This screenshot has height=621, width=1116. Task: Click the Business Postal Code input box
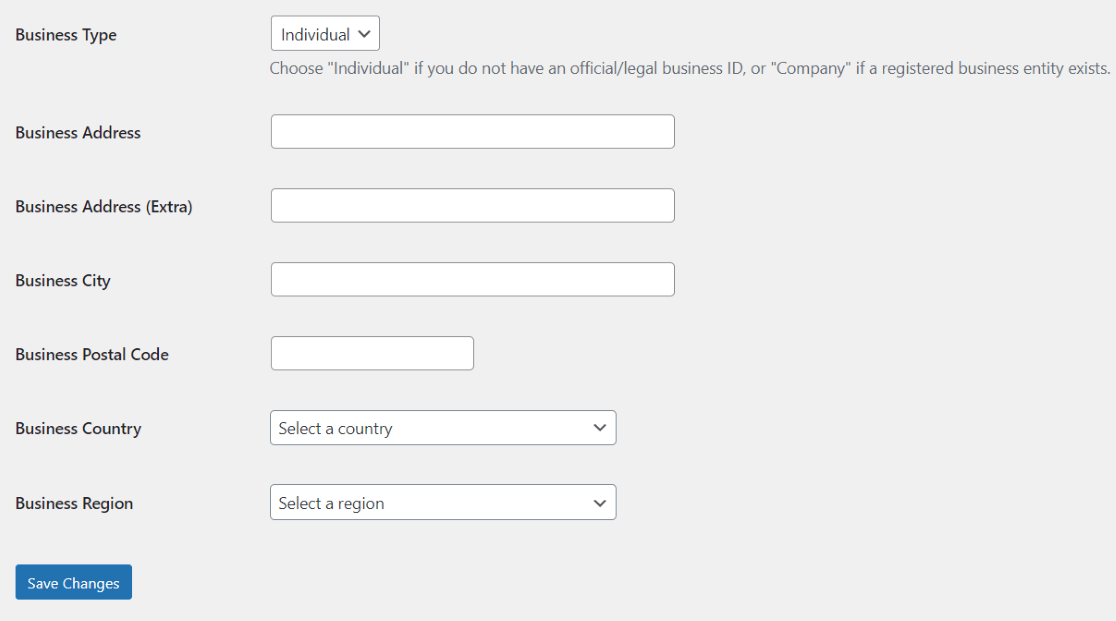click(x=372, y=353)
